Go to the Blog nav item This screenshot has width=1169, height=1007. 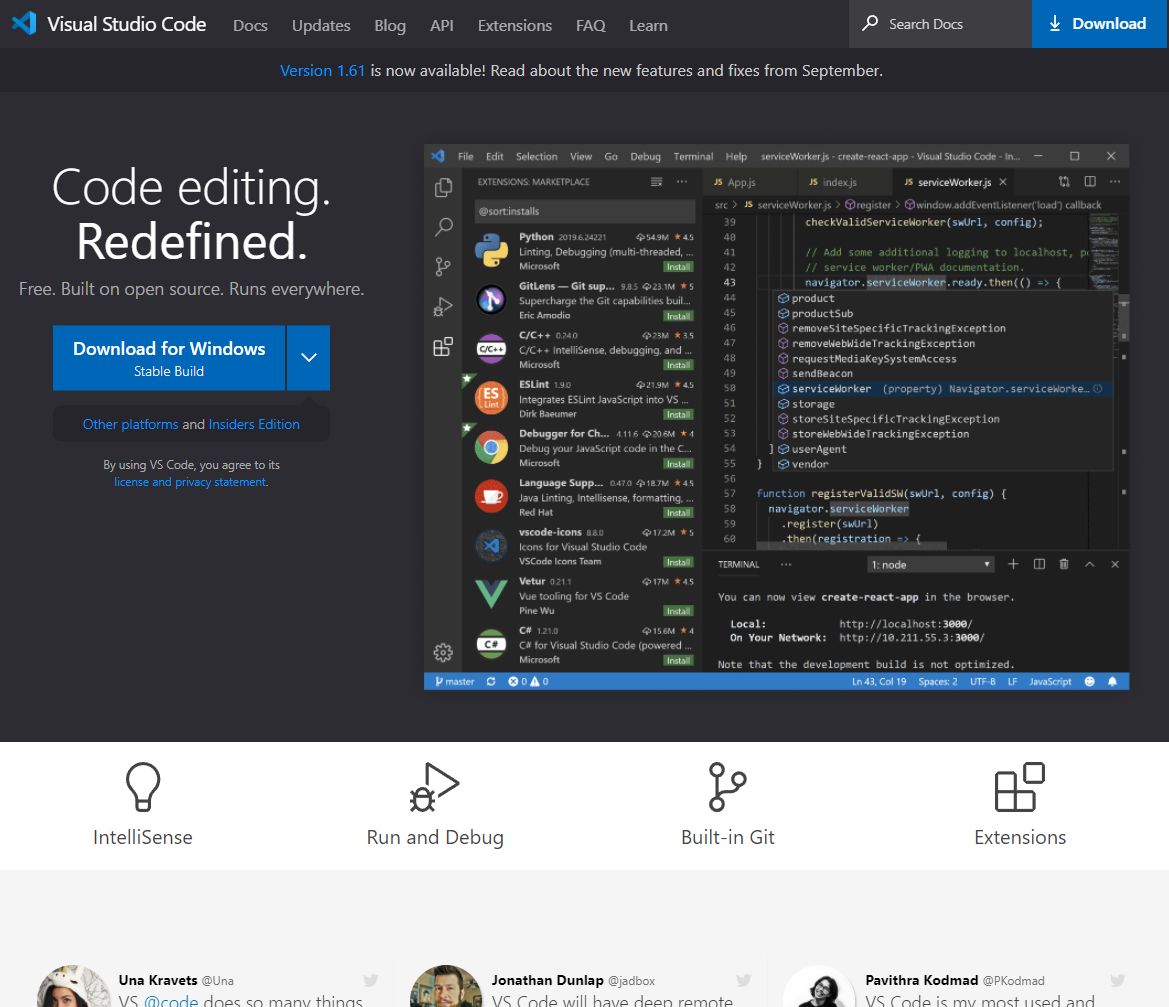pos(390,25)
